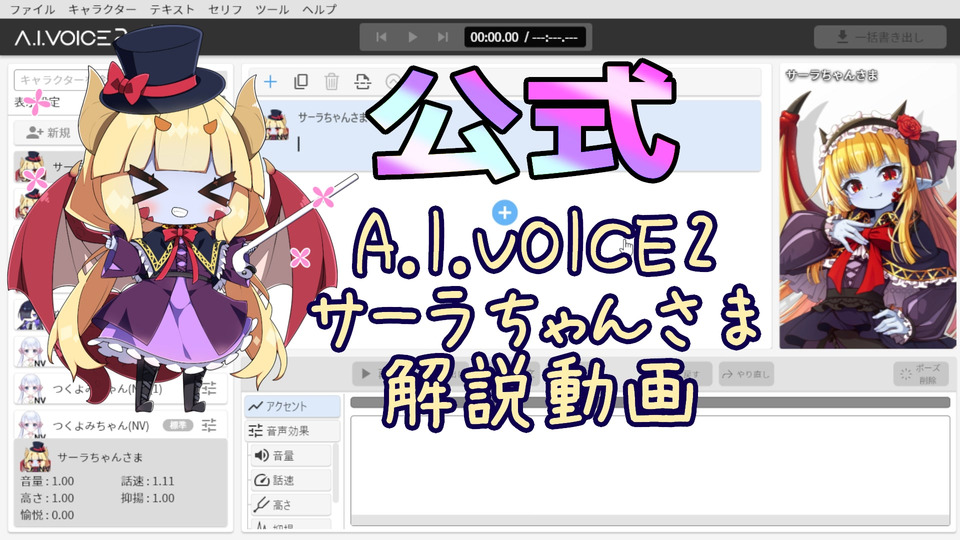Open the ファイル menu
Screen dimensions: 960x540
coord(32,9)
